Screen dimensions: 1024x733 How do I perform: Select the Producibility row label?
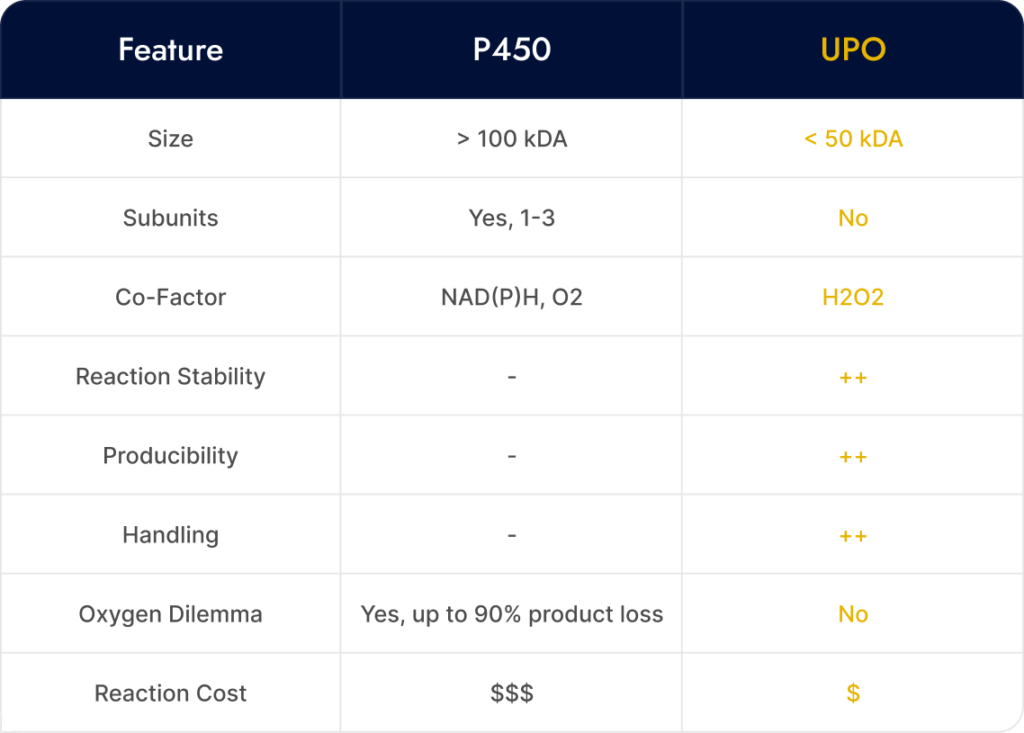[170, 456]
